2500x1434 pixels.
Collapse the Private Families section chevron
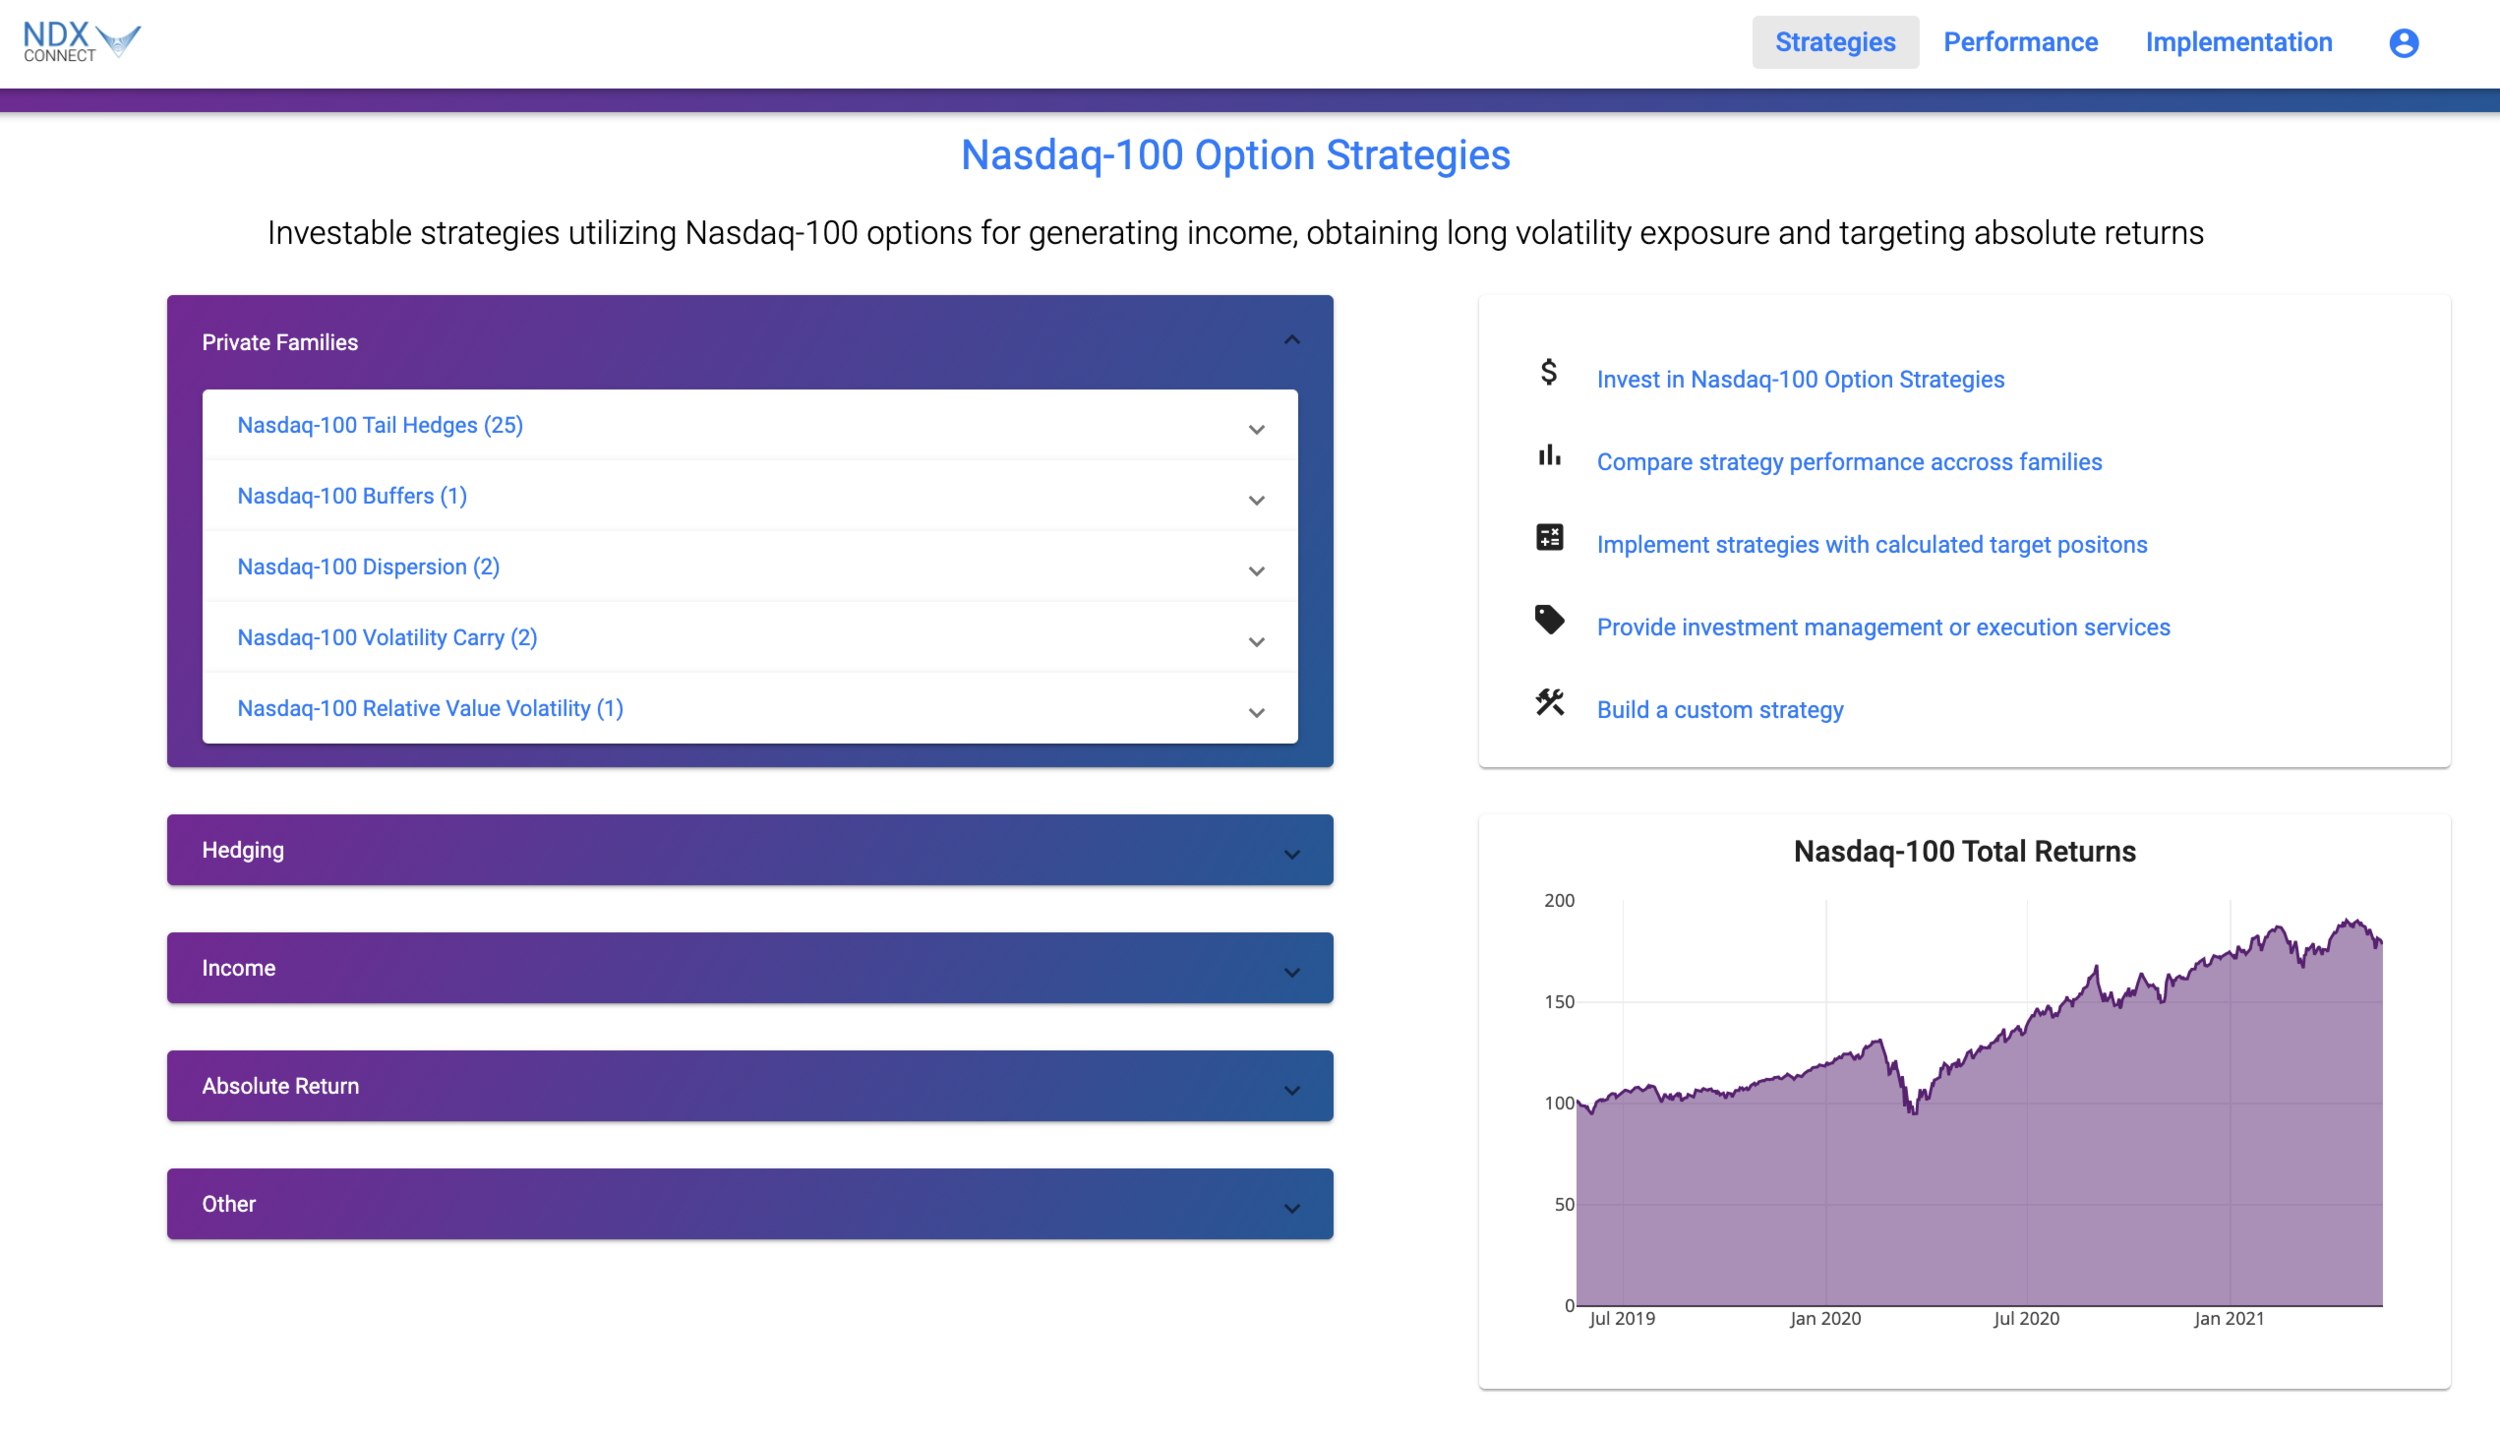point(1292,341)
